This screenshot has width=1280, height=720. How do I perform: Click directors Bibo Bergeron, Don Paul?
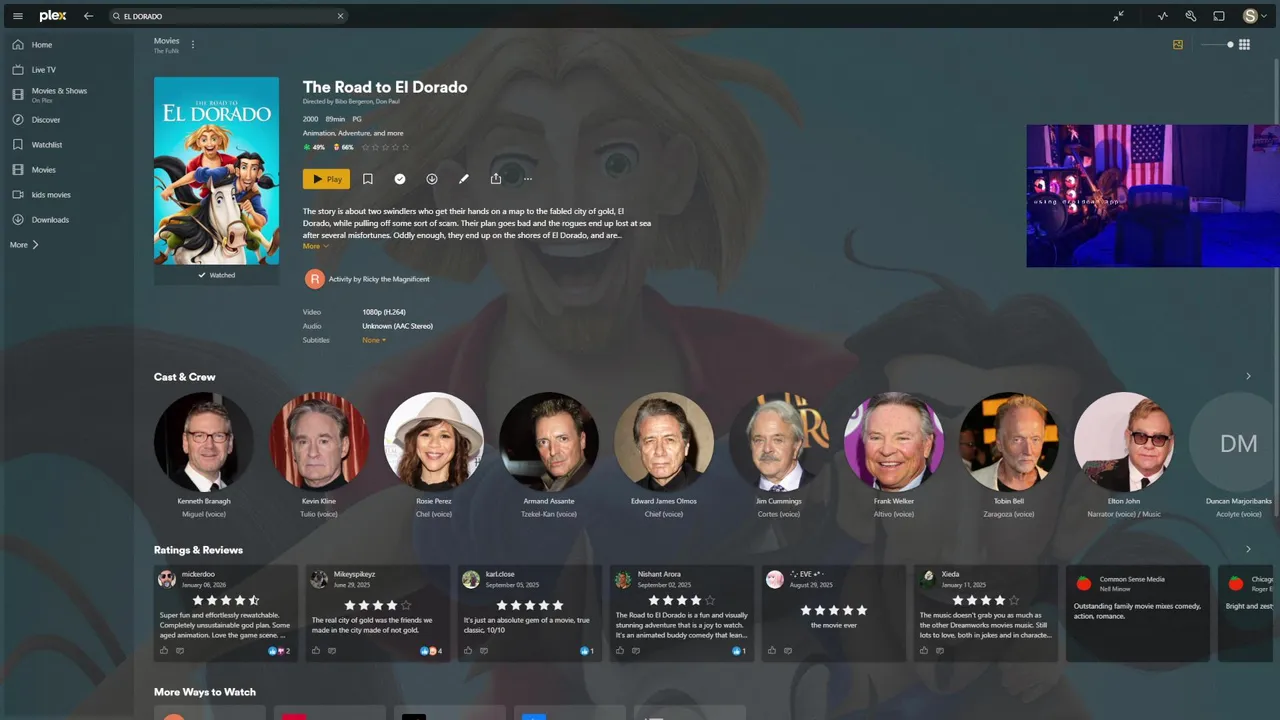point(351,101)
